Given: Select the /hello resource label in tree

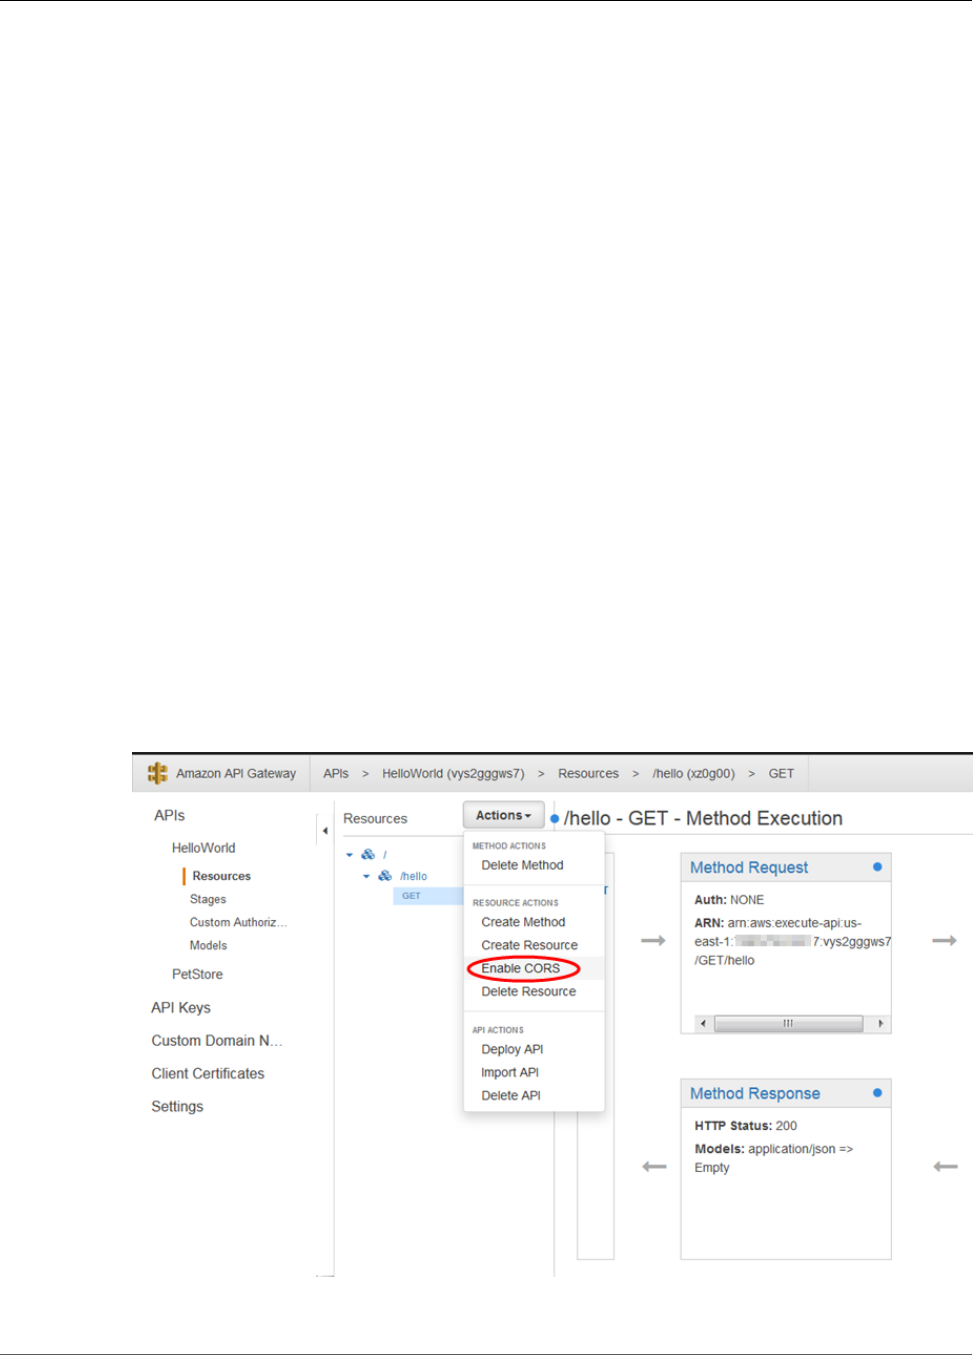Looking at the screenshot, I should [413, 876].
